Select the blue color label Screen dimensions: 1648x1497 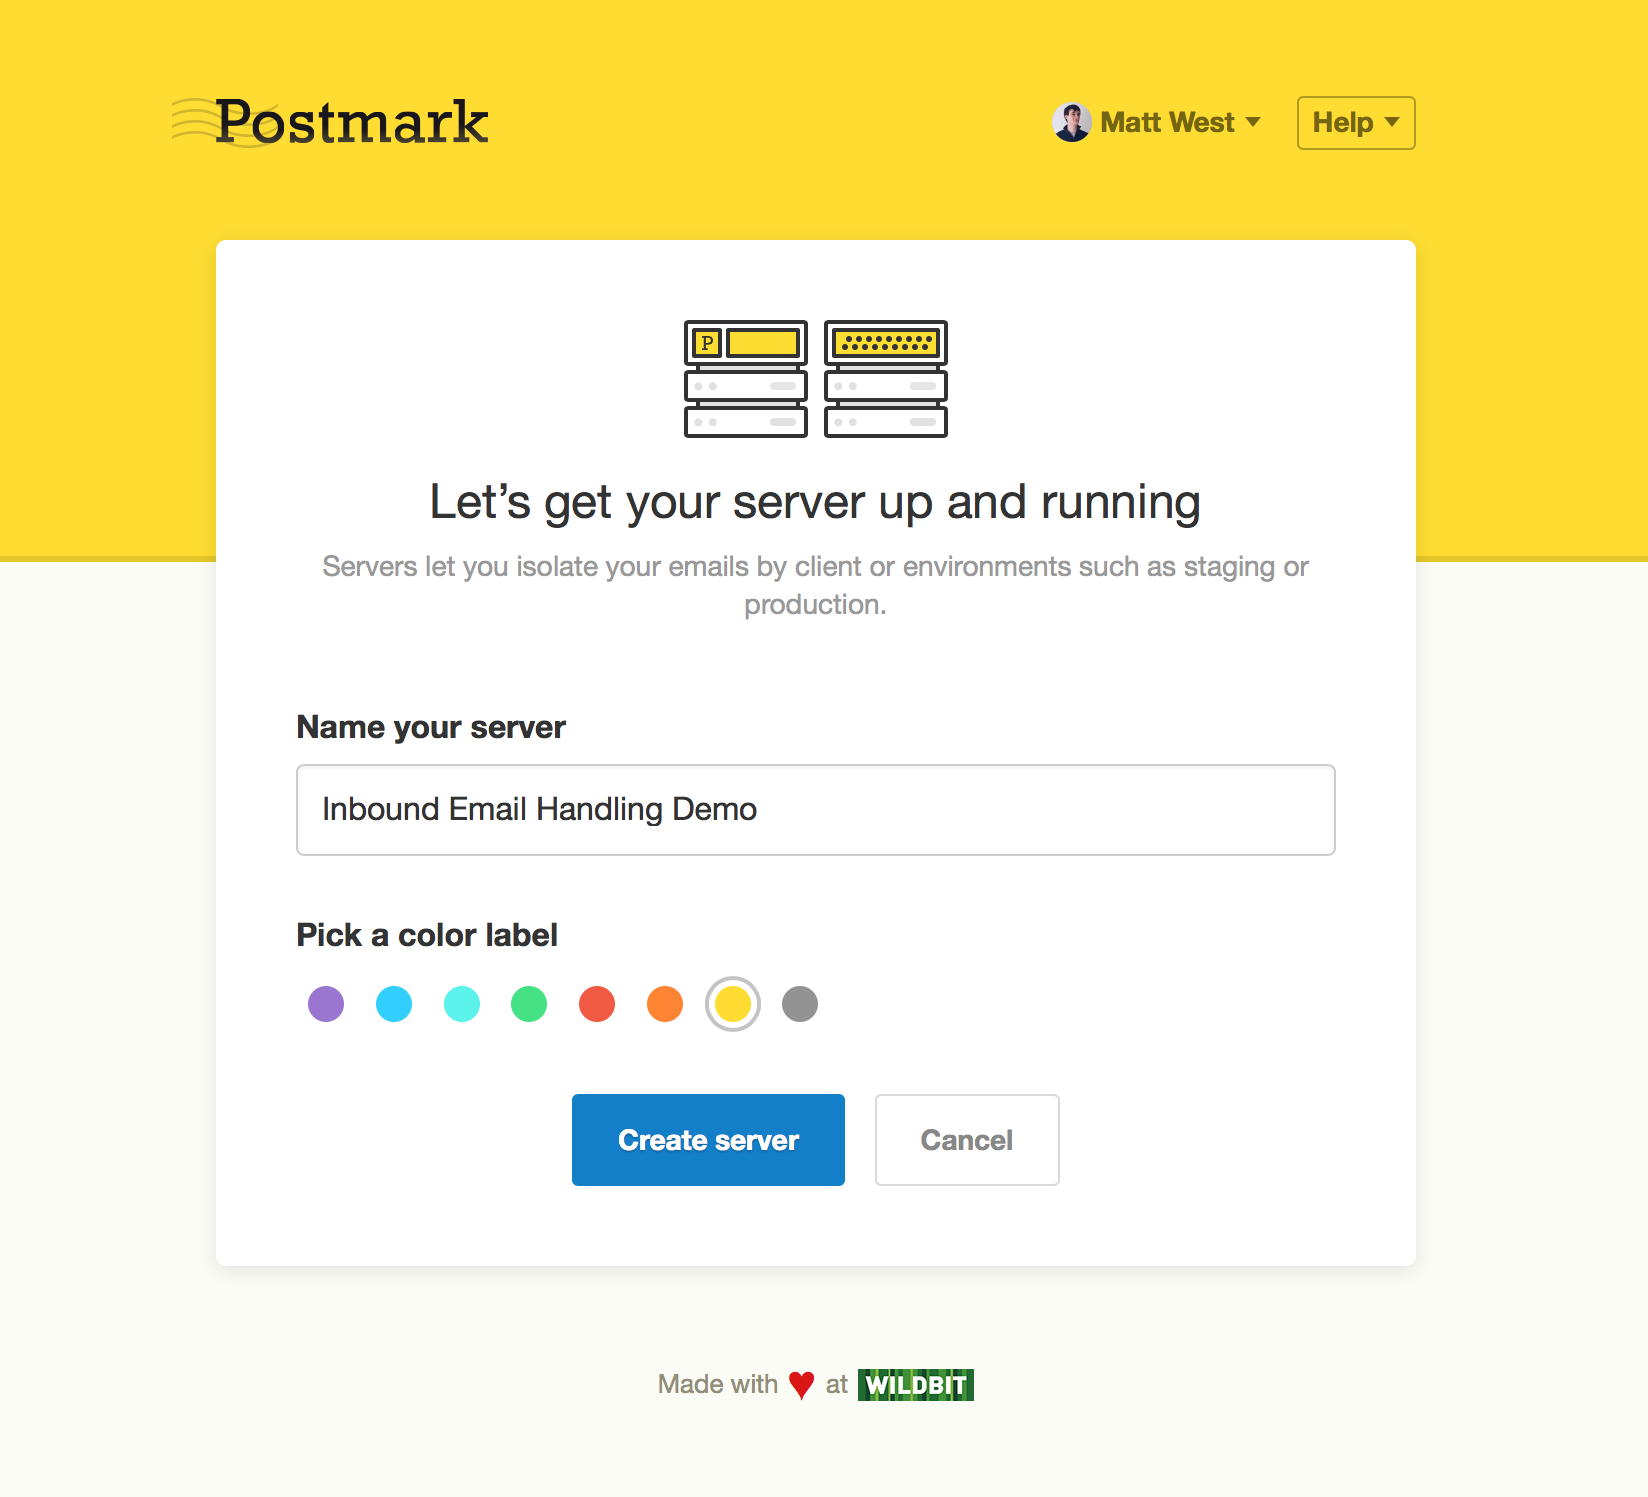click(394, 1004)
